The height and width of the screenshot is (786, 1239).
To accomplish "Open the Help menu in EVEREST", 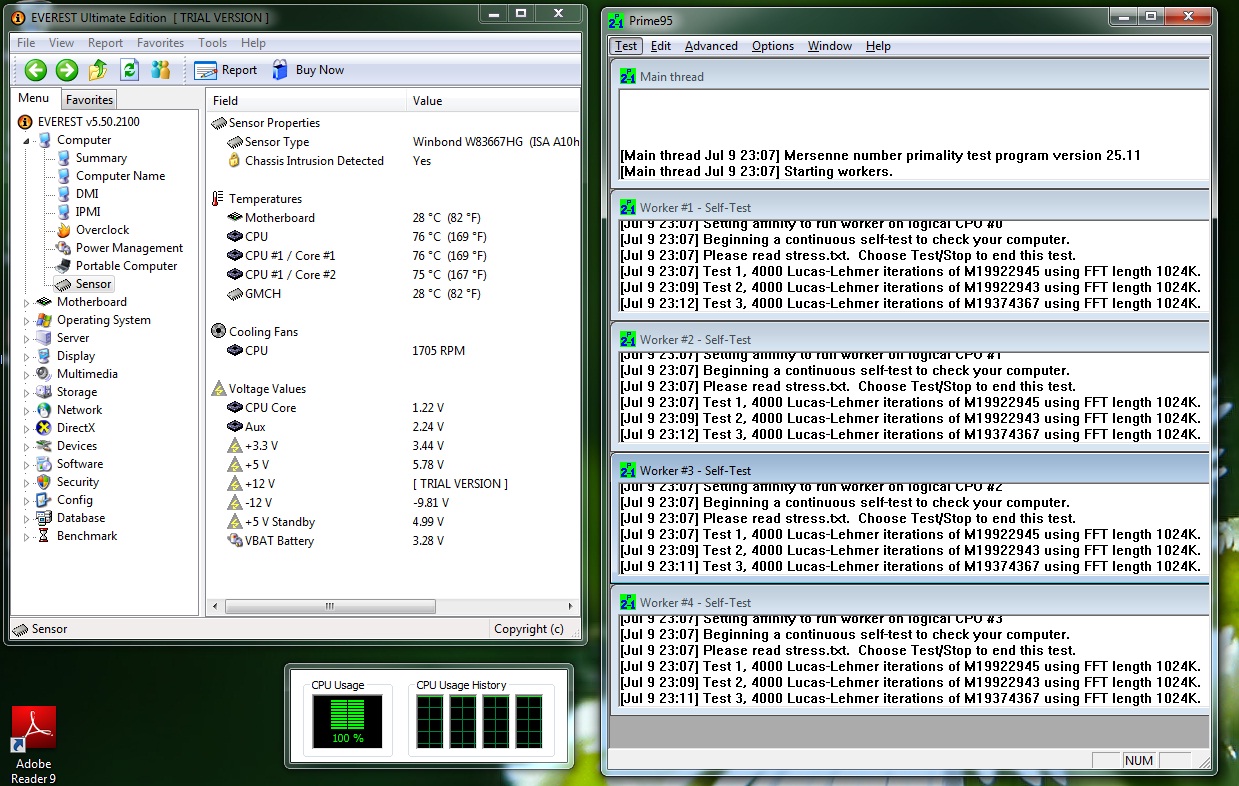I will tap(253, 43).
